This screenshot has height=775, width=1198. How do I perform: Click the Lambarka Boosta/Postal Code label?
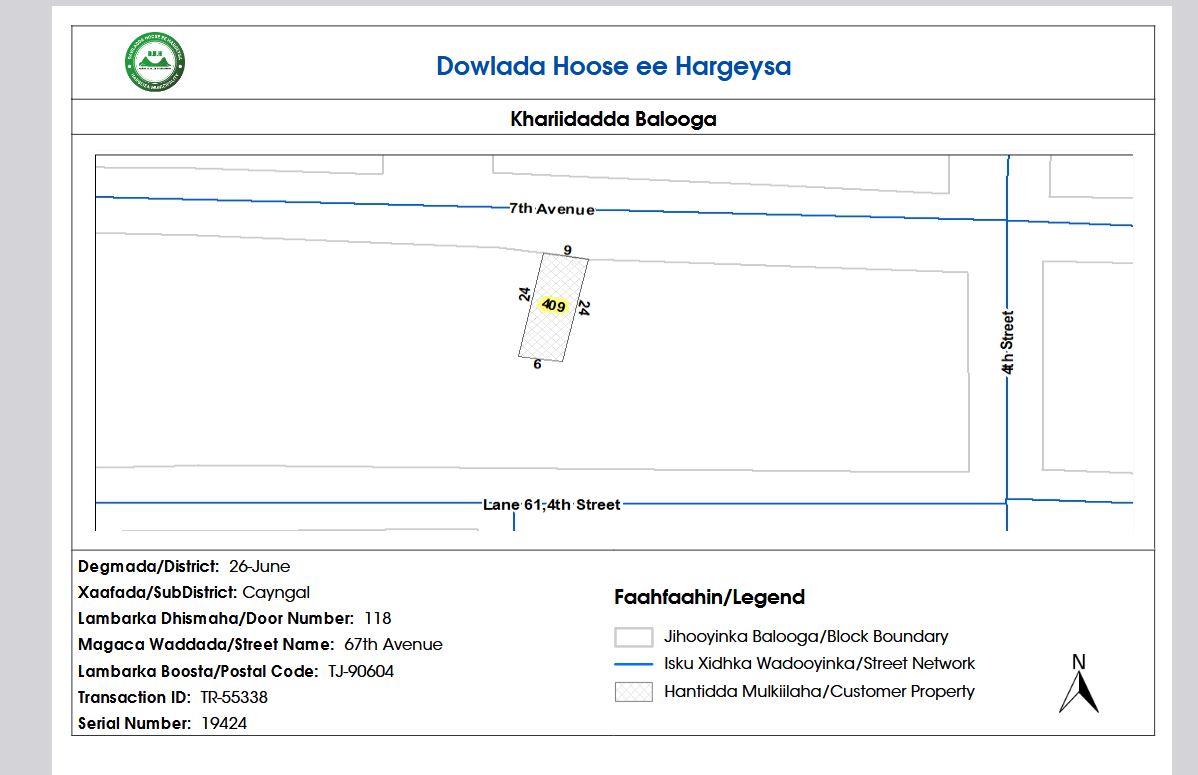pyautogui.click(x=198, y=671)
